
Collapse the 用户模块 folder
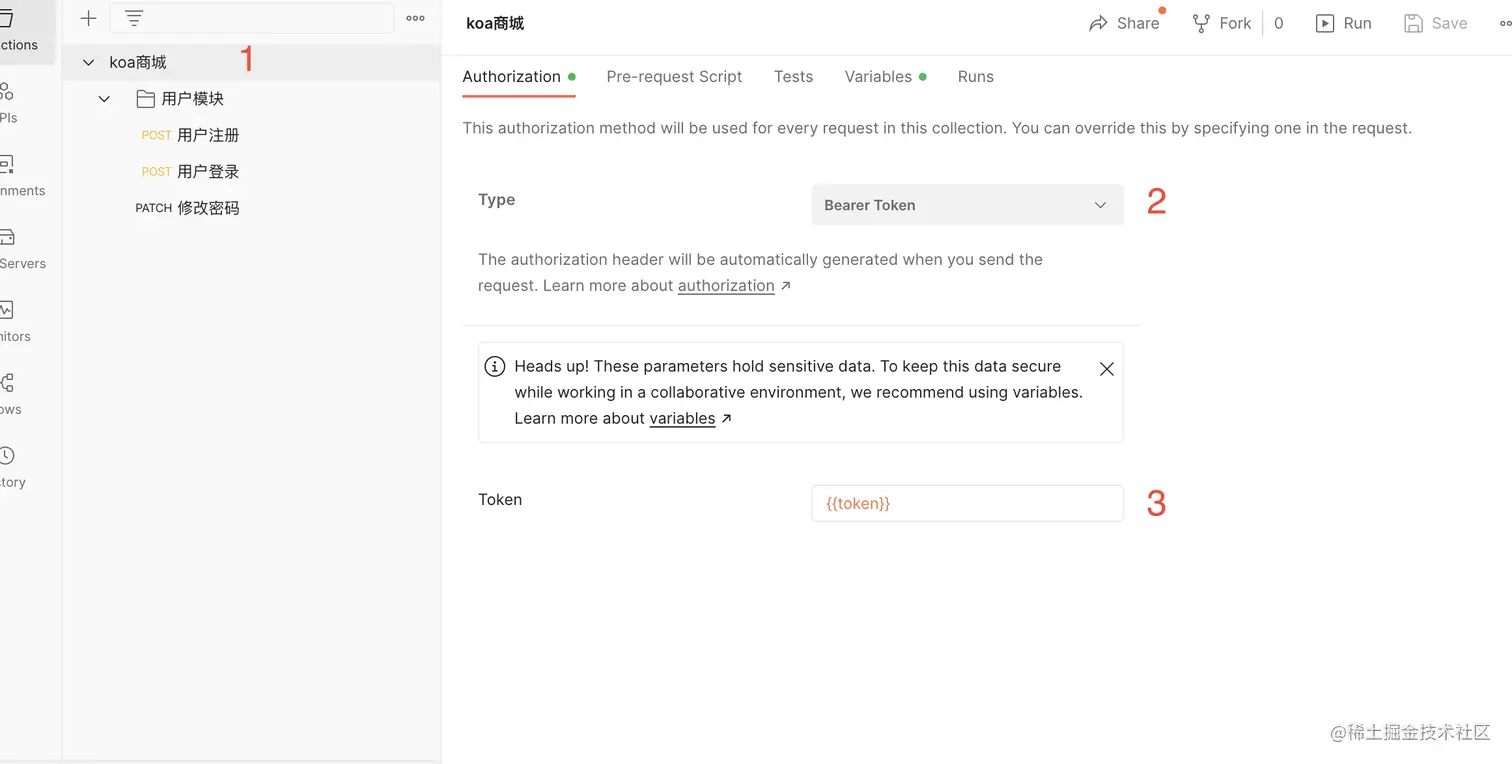104,99
